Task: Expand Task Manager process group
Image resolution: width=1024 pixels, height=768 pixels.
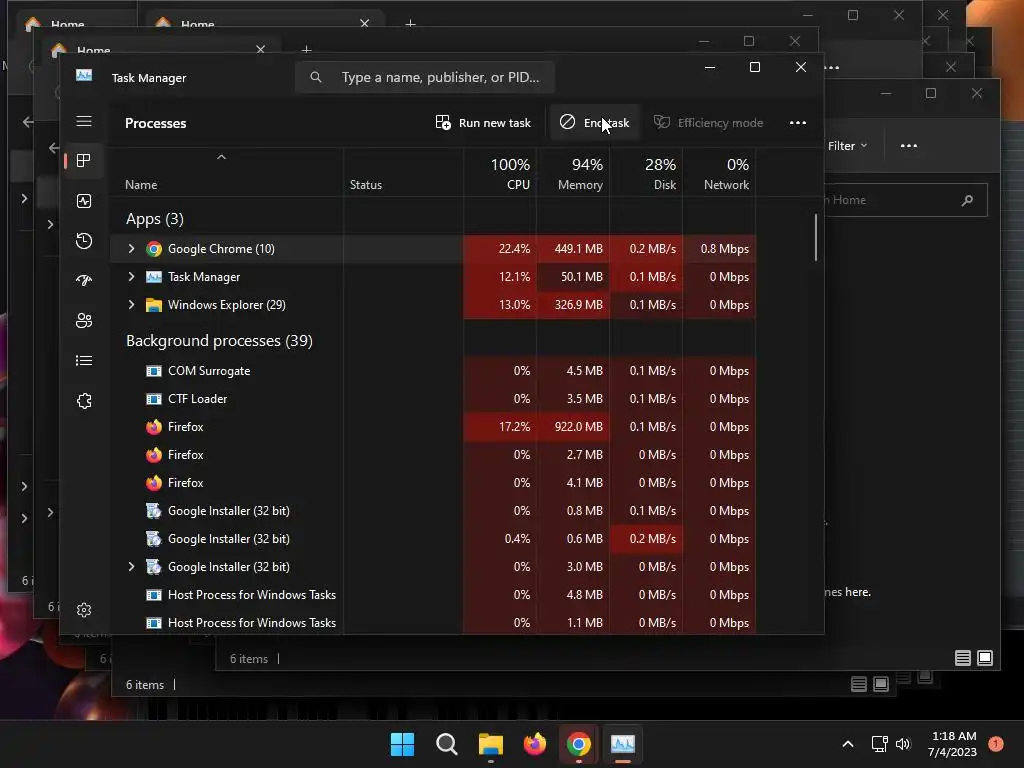Action: click(x=131, y=277)
